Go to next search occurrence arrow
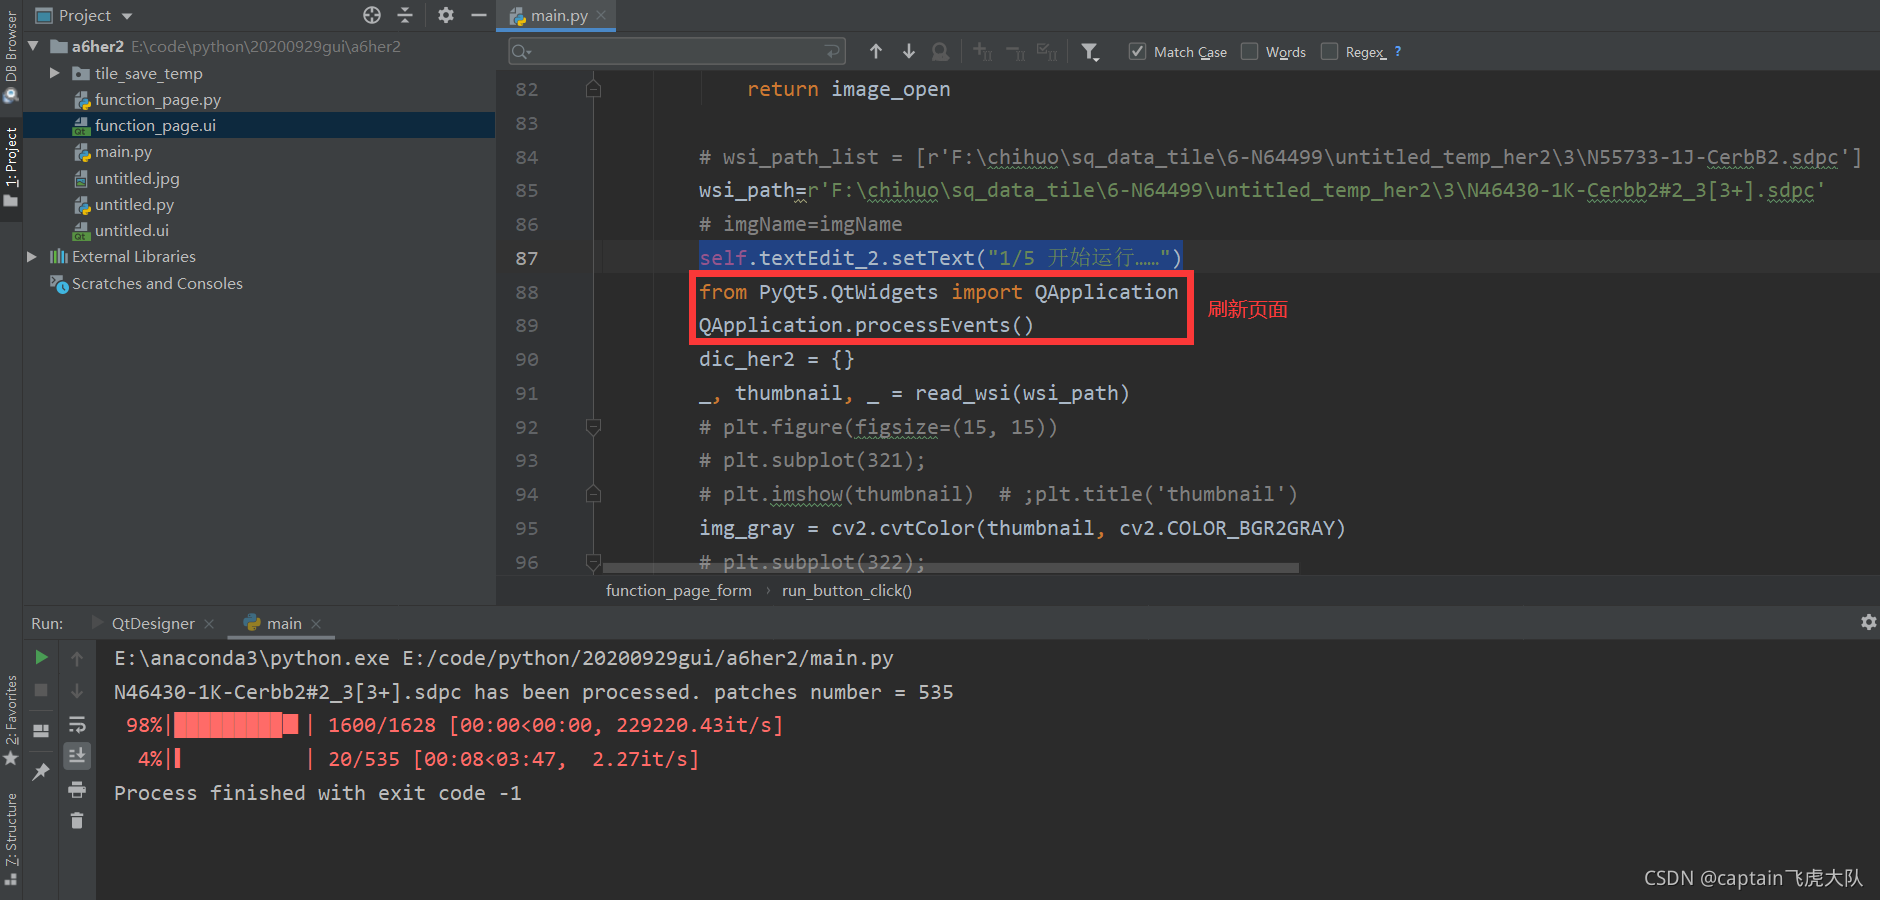Viewport: 1880px width, 900px height. (909, 51)
